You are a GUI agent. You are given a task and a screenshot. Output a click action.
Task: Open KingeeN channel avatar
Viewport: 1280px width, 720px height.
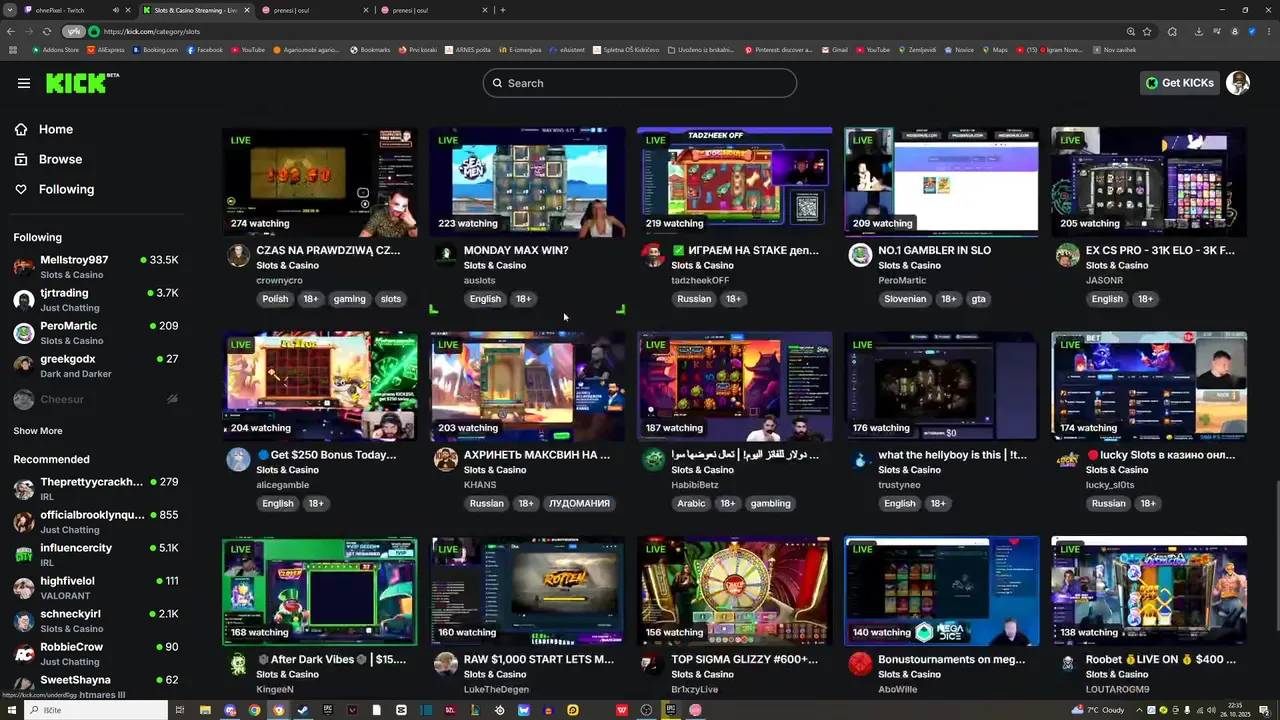[238, 664]
